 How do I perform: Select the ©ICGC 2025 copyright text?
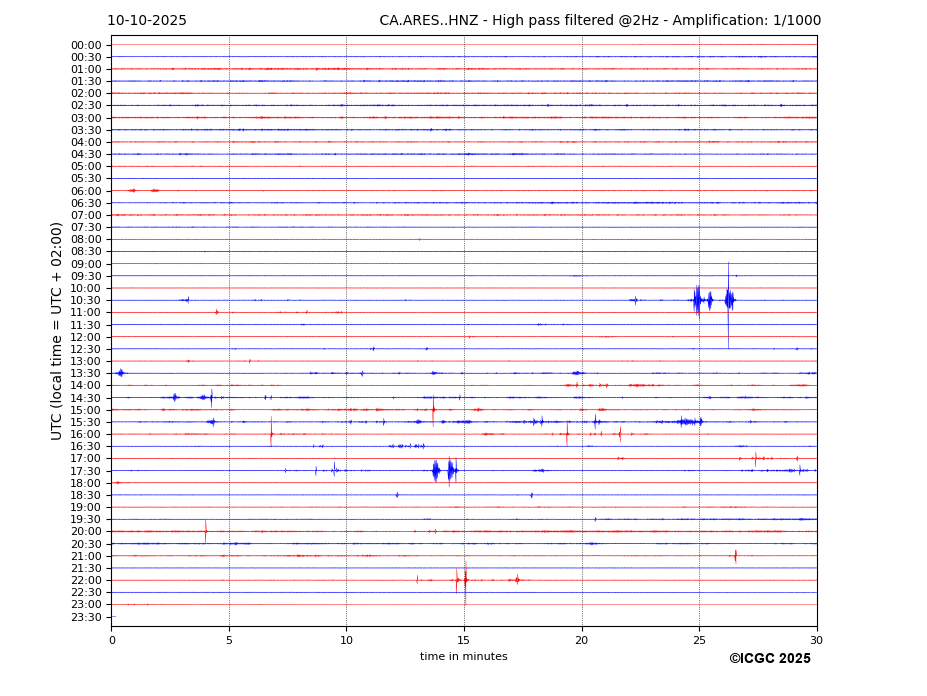pos(769,659)
